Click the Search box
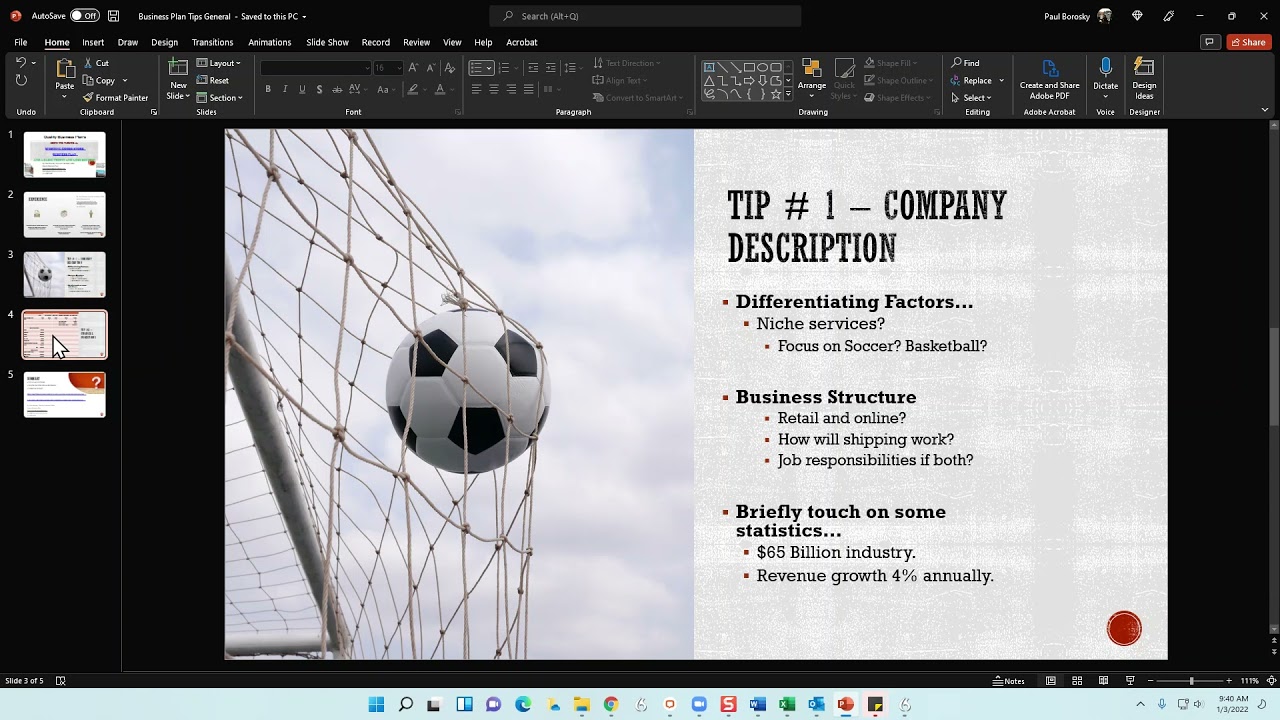 [x=645, y=16]
